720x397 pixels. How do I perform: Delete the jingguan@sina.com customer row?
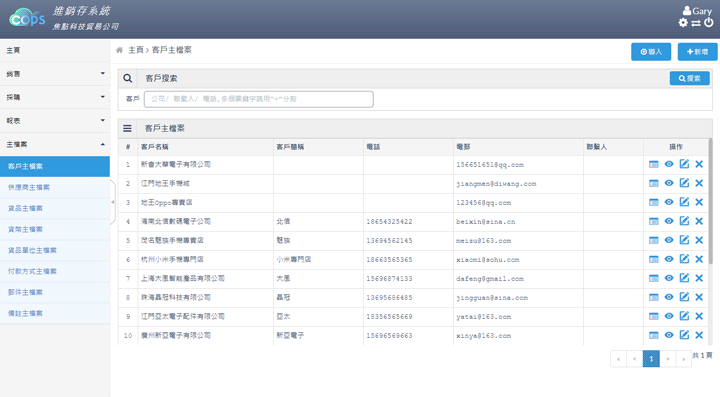(699, 297)
